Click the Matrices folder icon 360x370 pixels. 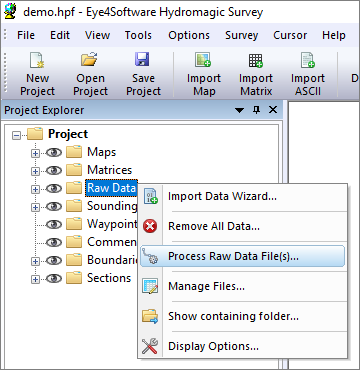74,170
